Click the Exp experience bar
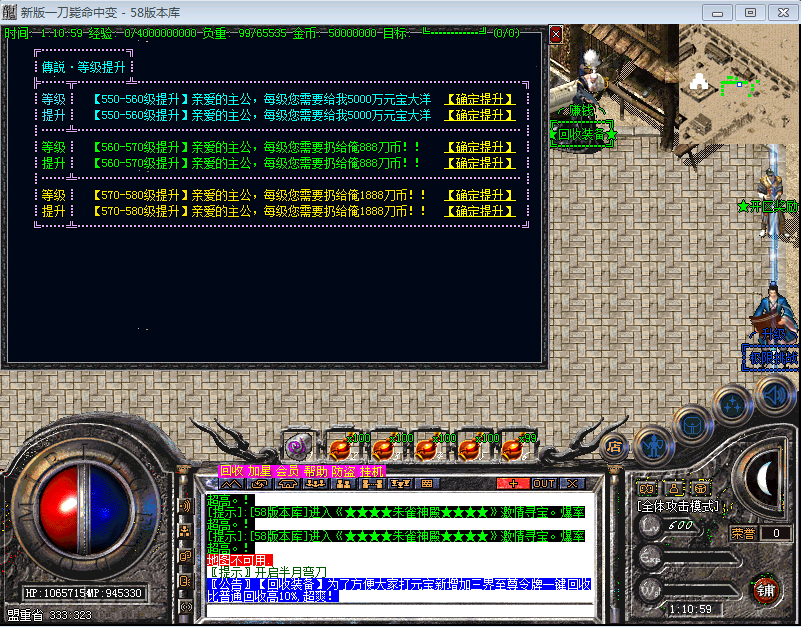801x627 pixels. (690, 558)
